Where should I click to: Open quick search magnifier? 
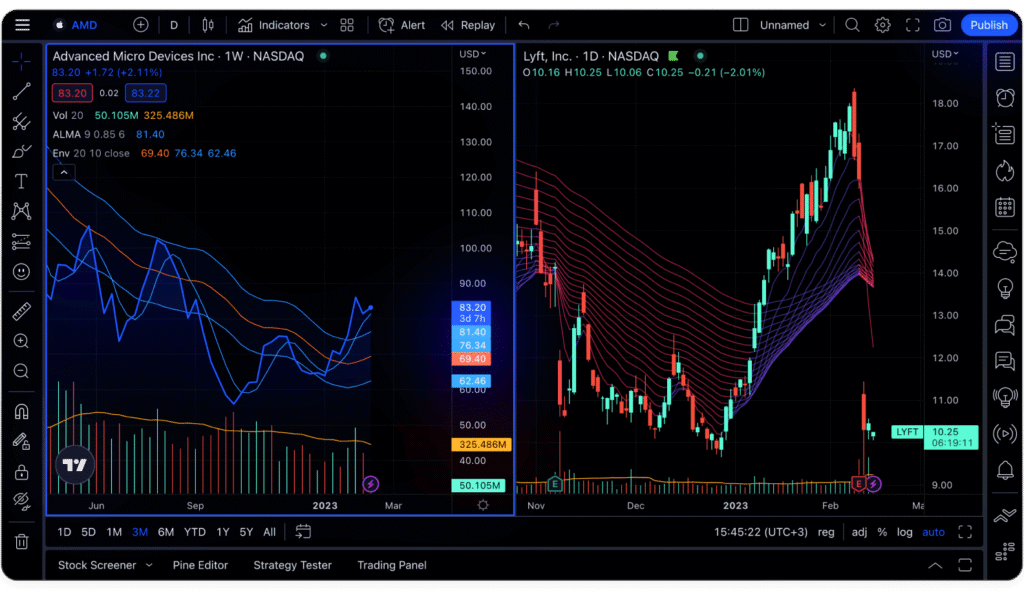pyautogui.click(x=852, y=25)
